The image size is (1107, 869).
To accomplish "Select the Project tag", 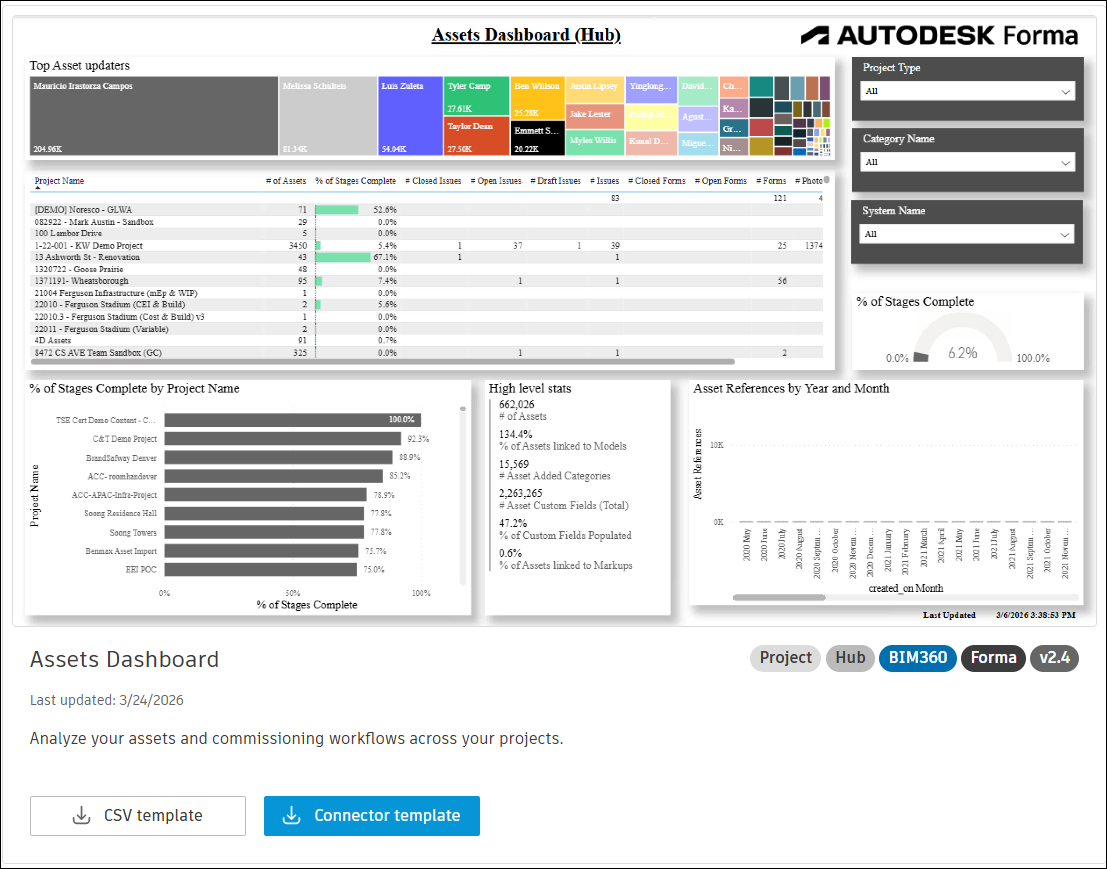I will click(785, 658).
